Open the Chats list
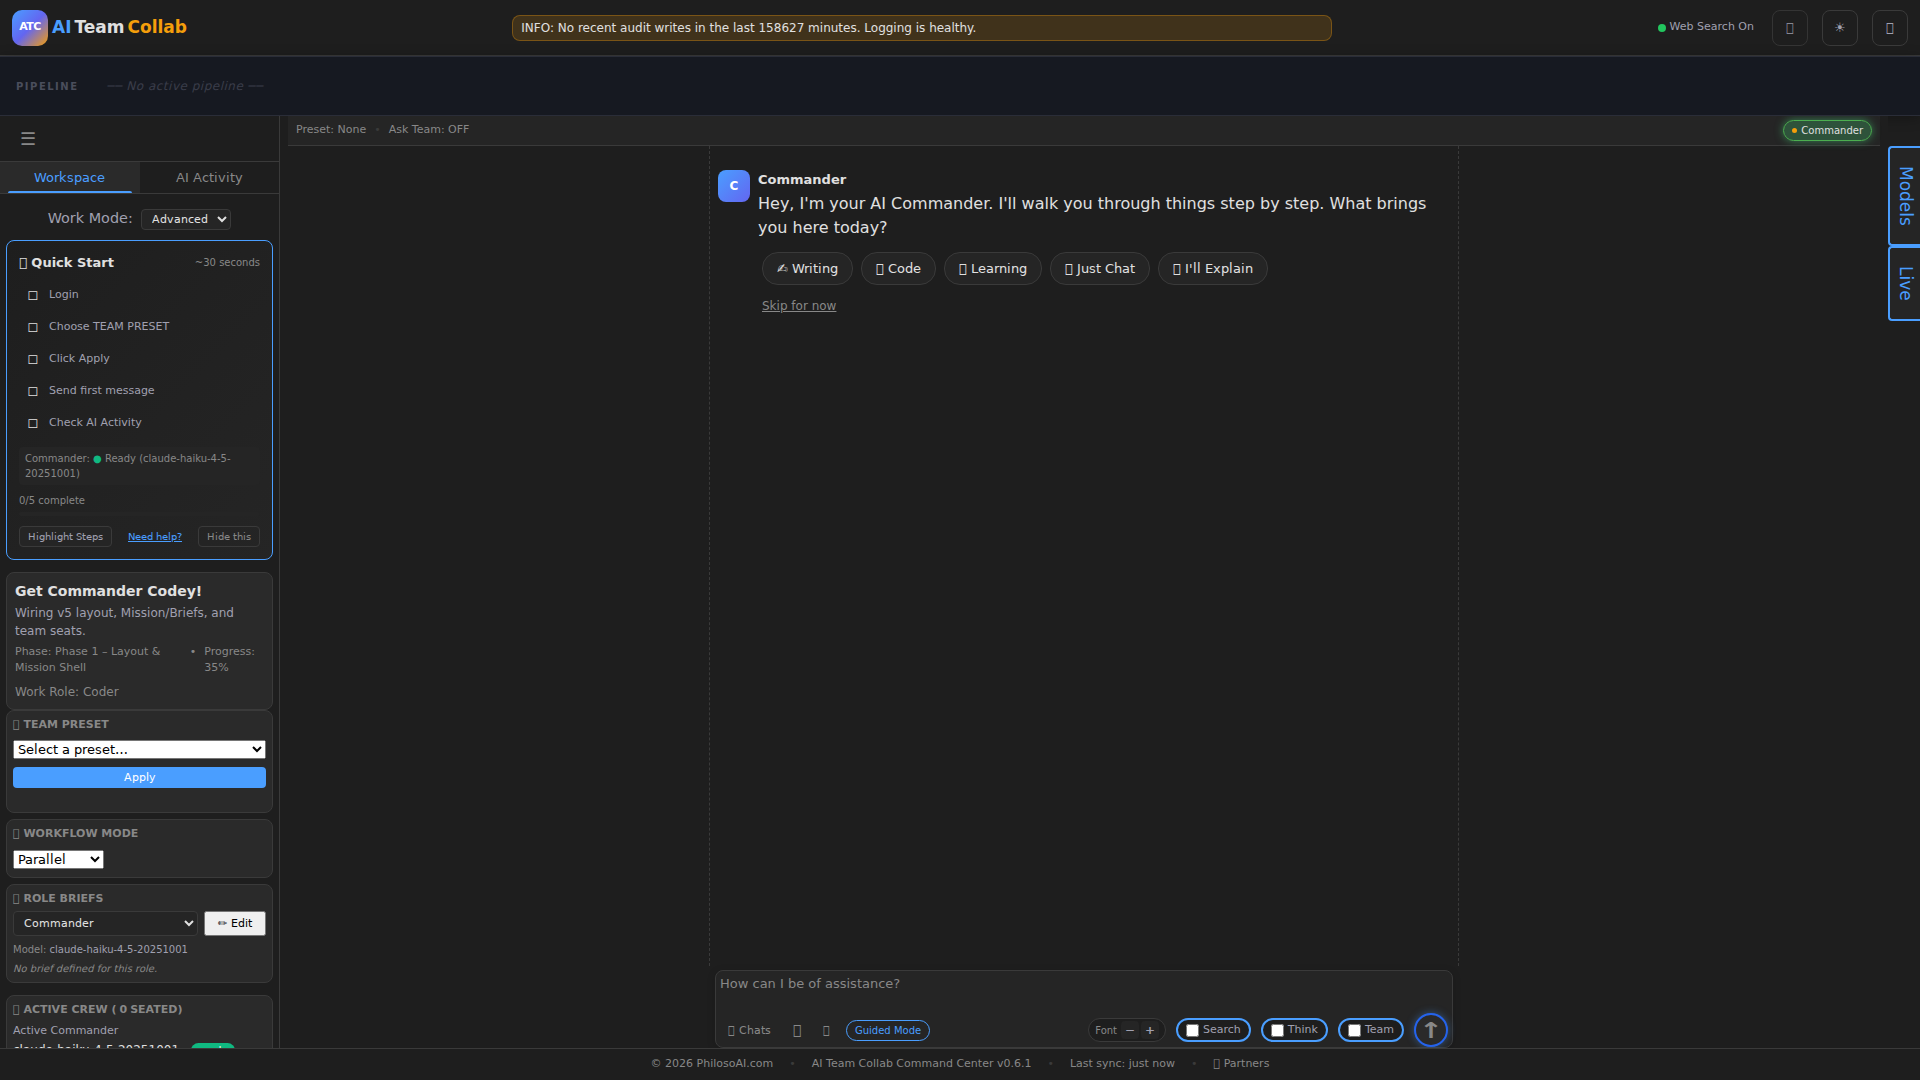 (x=749, y=1030)
